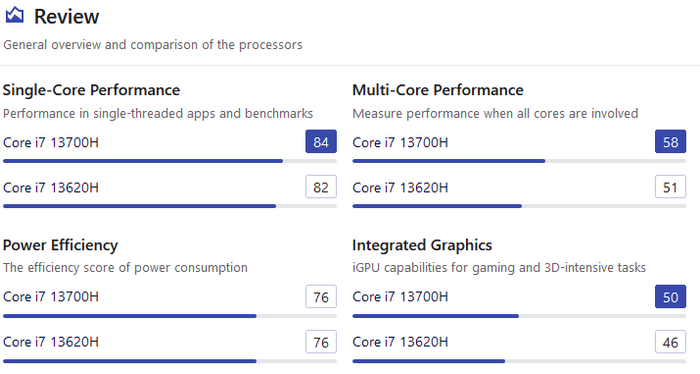Click the Integrated Graphics heading

click(422, 245)
